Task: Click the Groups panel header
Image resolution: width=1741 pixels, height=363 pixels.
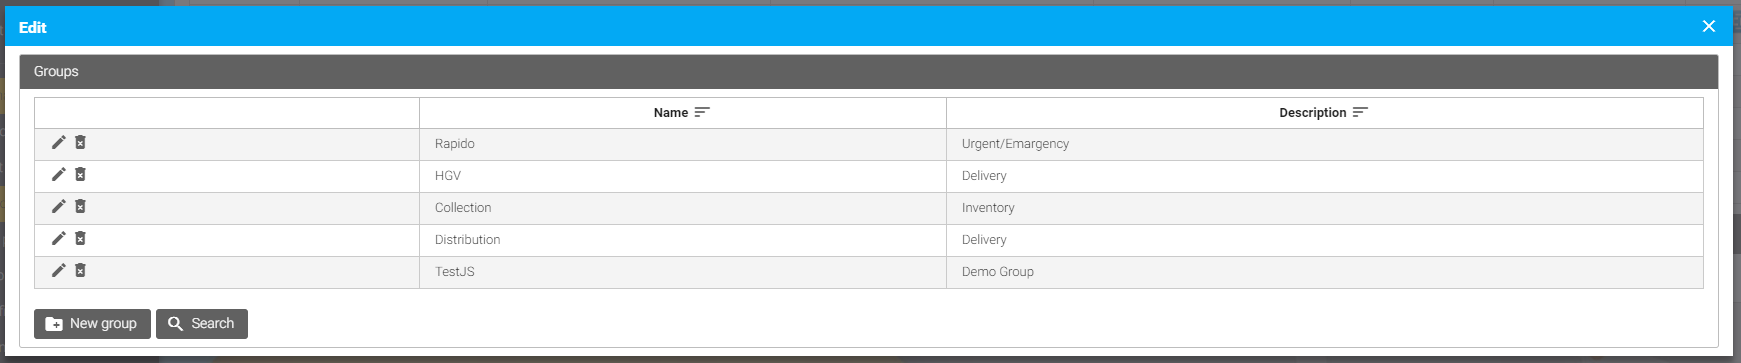Action: pyautogui.click(x=869, y=72)
